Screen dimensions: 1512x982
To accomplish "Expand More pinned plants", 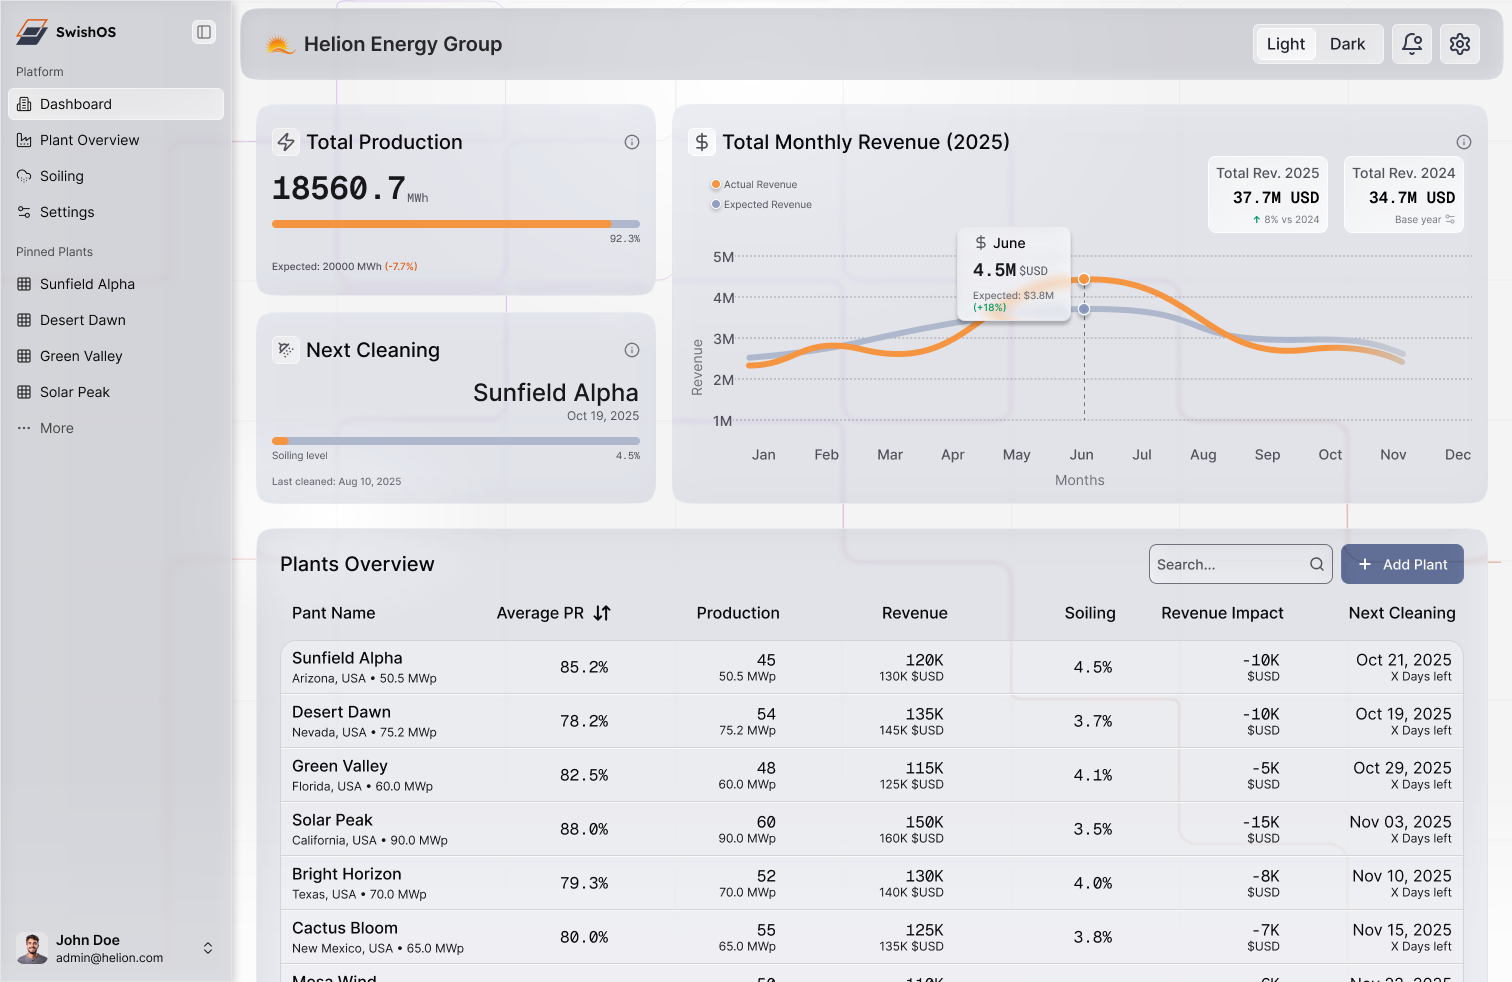I will pyautogui.click(x=56, y=428).
